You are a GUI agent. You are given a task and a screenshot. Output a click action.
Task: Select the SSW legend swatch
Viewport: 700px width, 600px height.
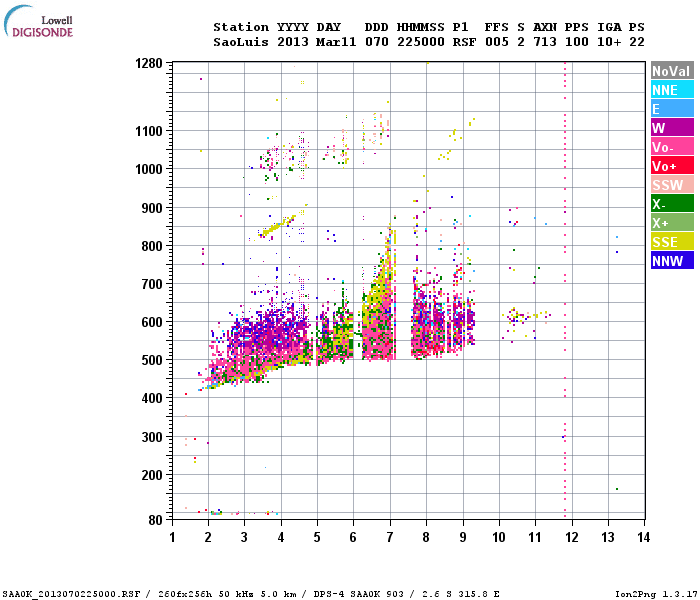672,184
